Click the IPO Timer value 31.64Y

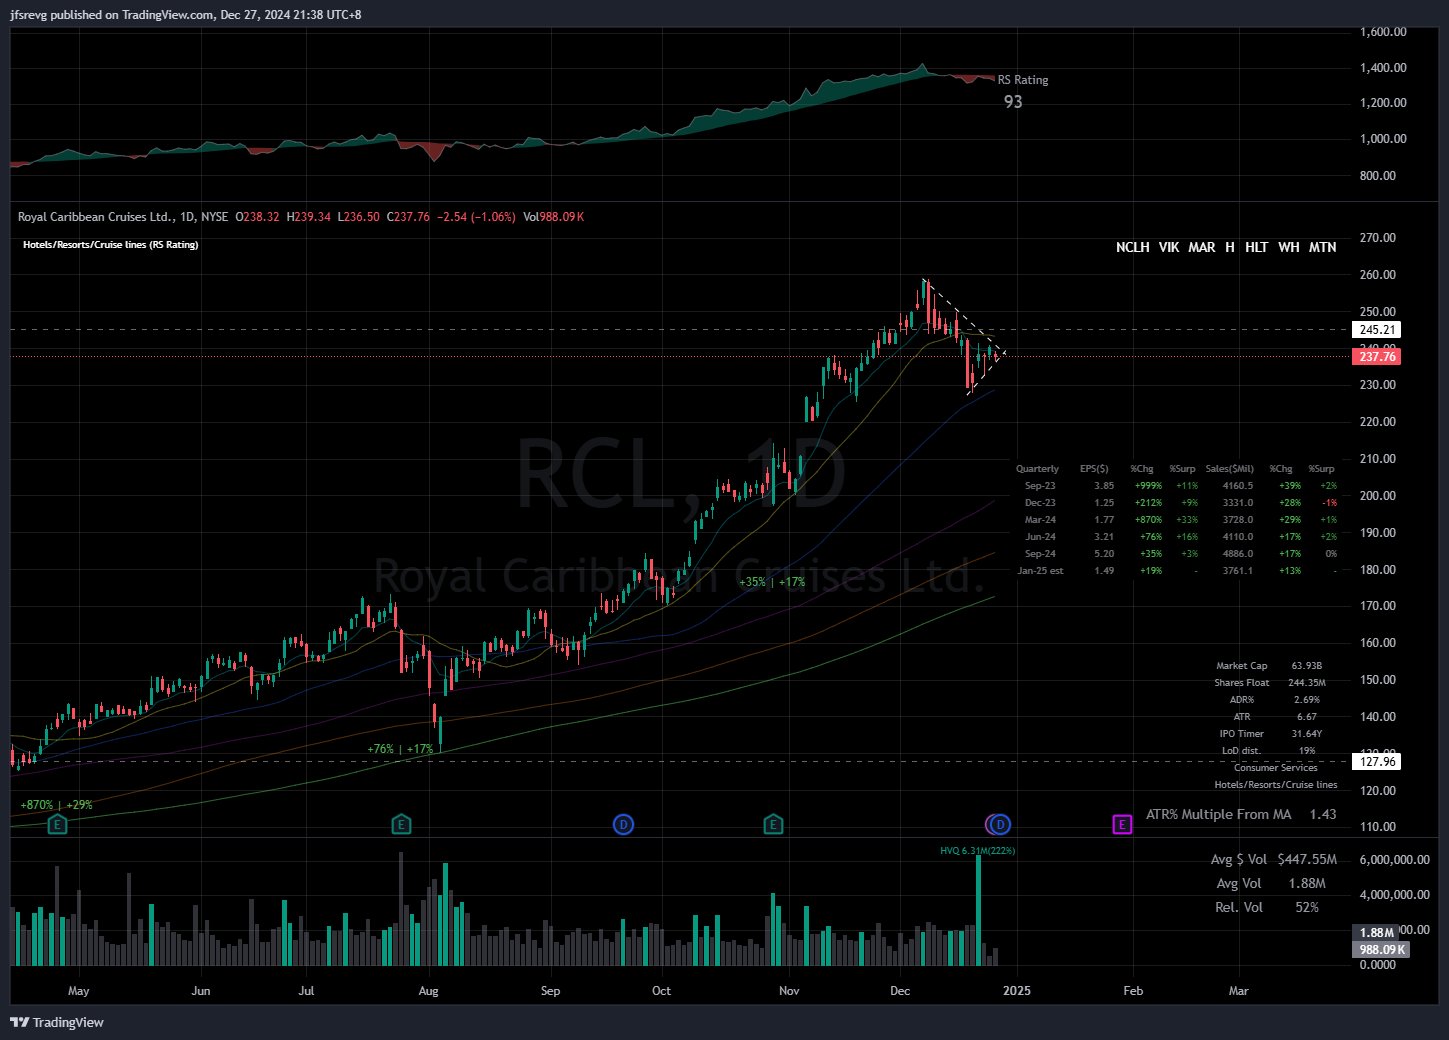(x=1307, y=734)
